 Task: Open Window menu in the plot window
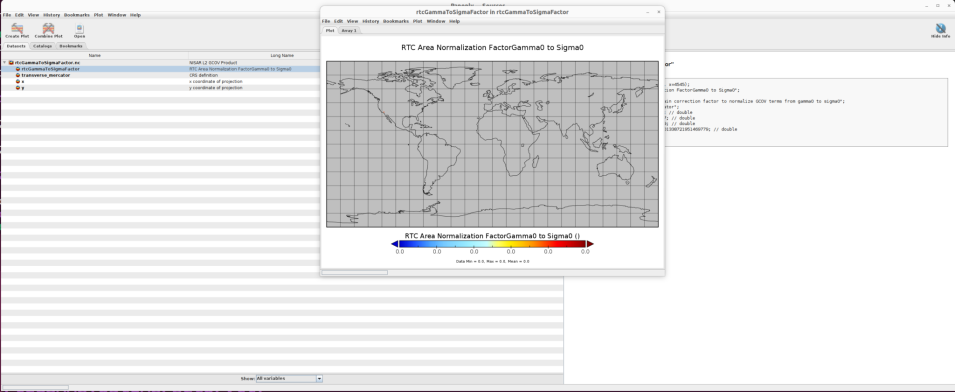435,21
